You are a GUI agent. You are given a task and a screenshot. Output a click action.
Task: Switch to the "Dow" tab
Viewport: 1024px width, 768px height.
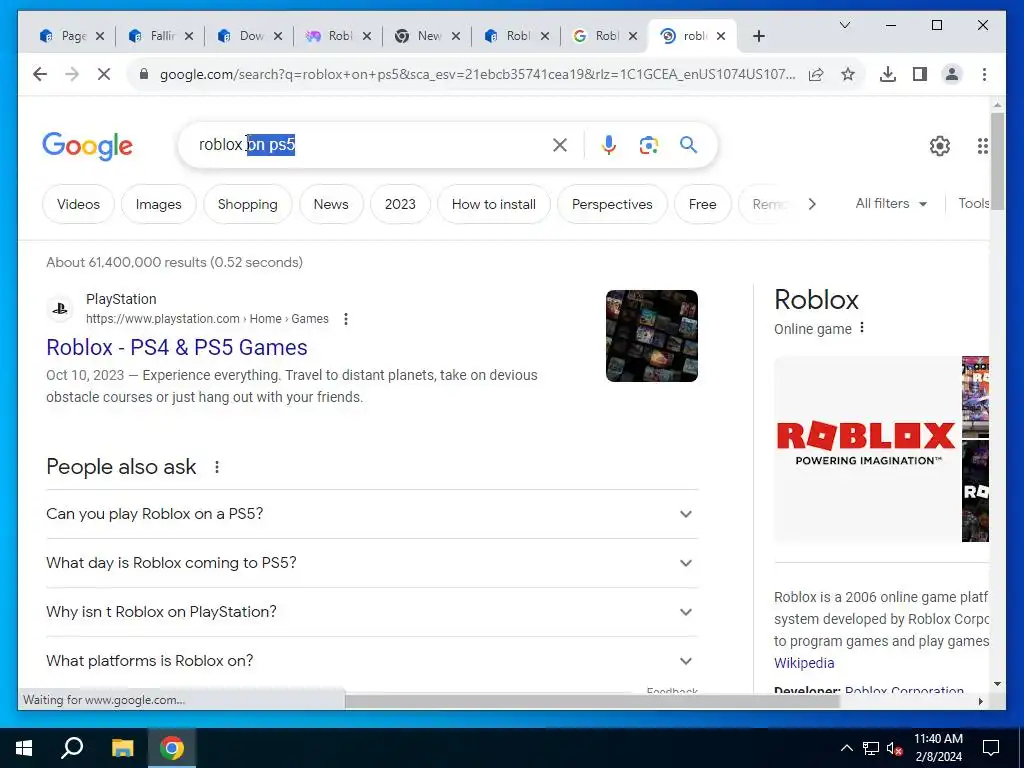click(249, 37)
